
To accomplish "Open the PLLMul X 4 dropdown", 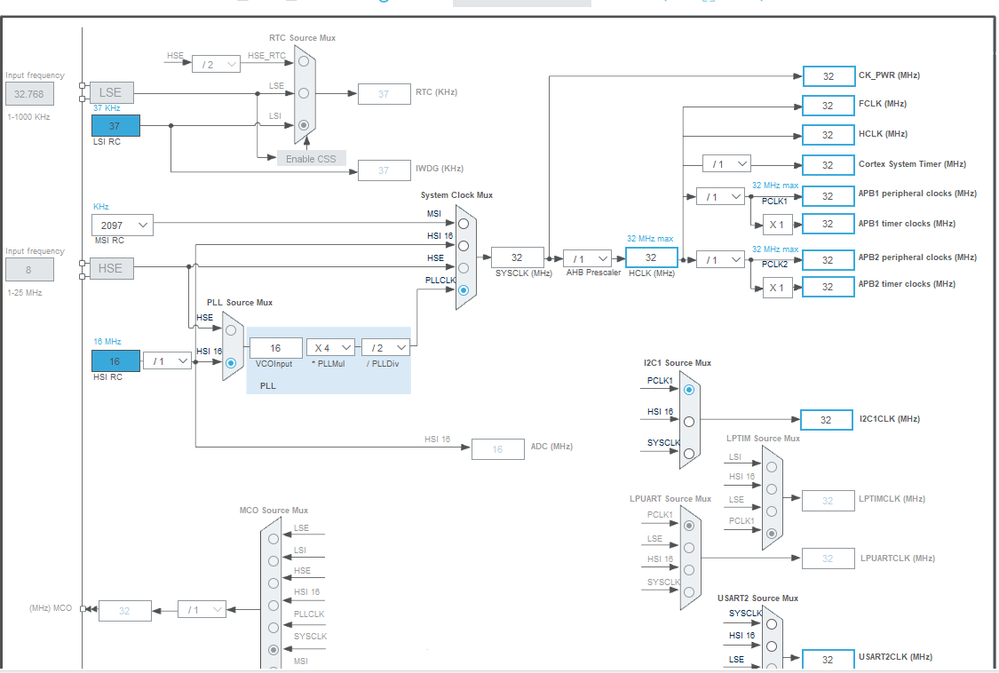I will click(x=331, y=348).
